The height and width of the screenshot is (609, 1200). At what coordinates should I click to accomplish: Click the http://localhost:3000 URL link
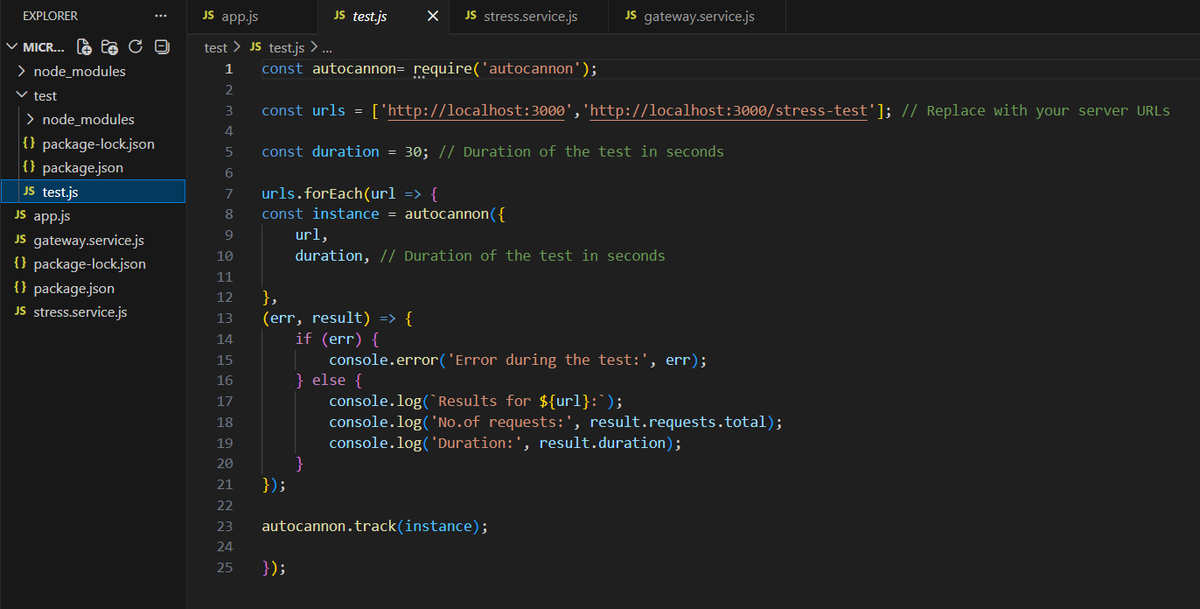[476, 111]
